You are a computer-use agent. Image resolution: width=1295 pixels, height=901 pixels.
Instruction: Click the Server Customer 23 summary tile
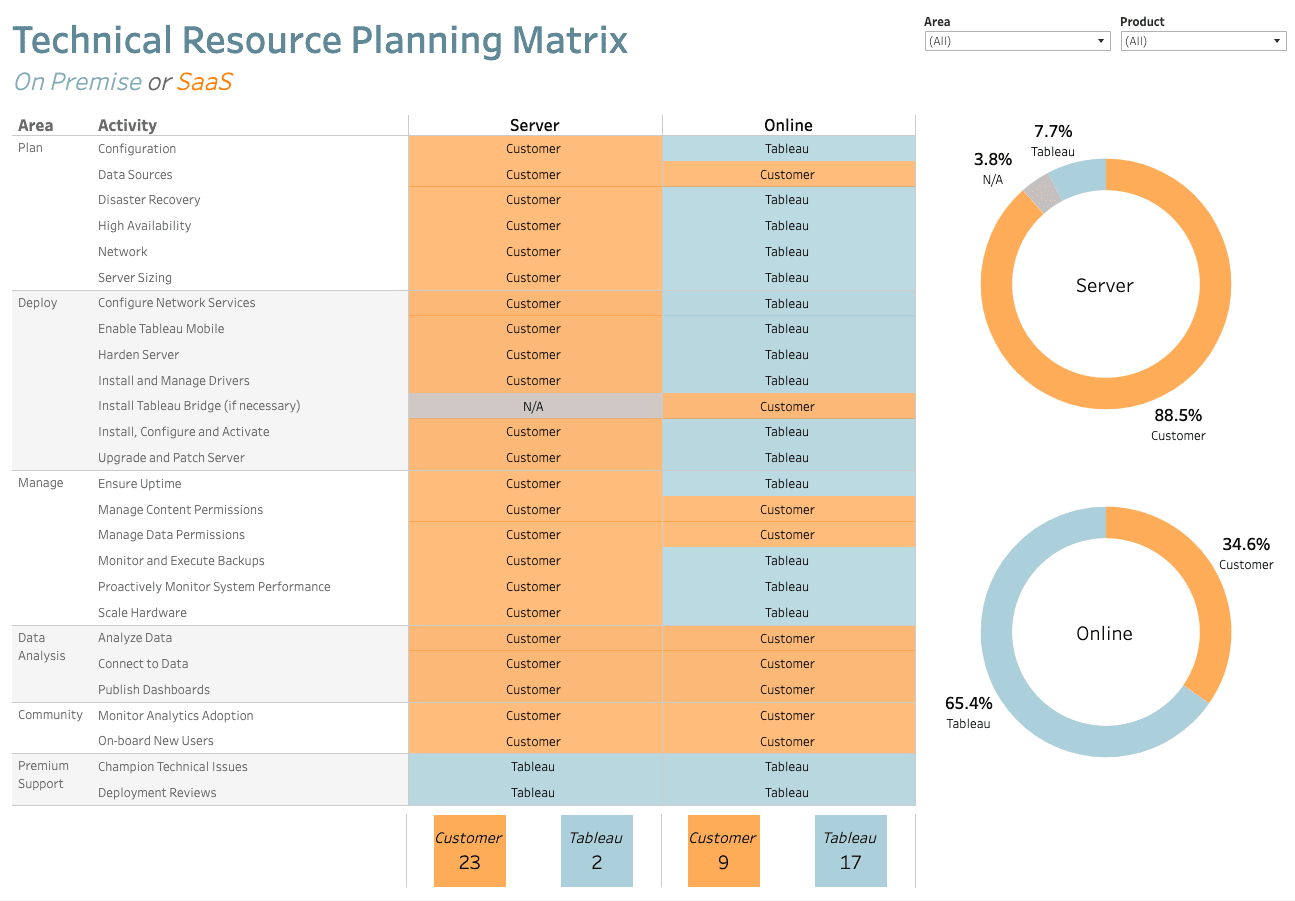pyautogui.click(x=470, y=851)
